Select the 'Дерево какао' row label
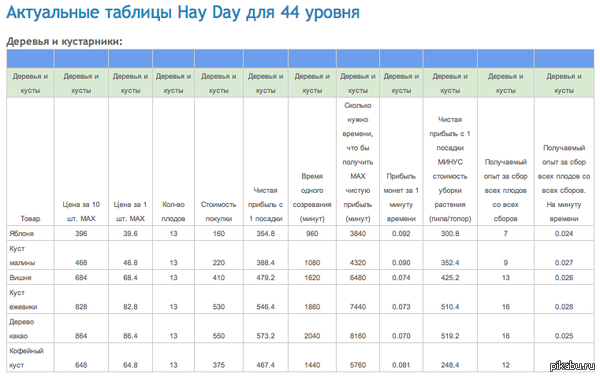 [x=22, y=329]
